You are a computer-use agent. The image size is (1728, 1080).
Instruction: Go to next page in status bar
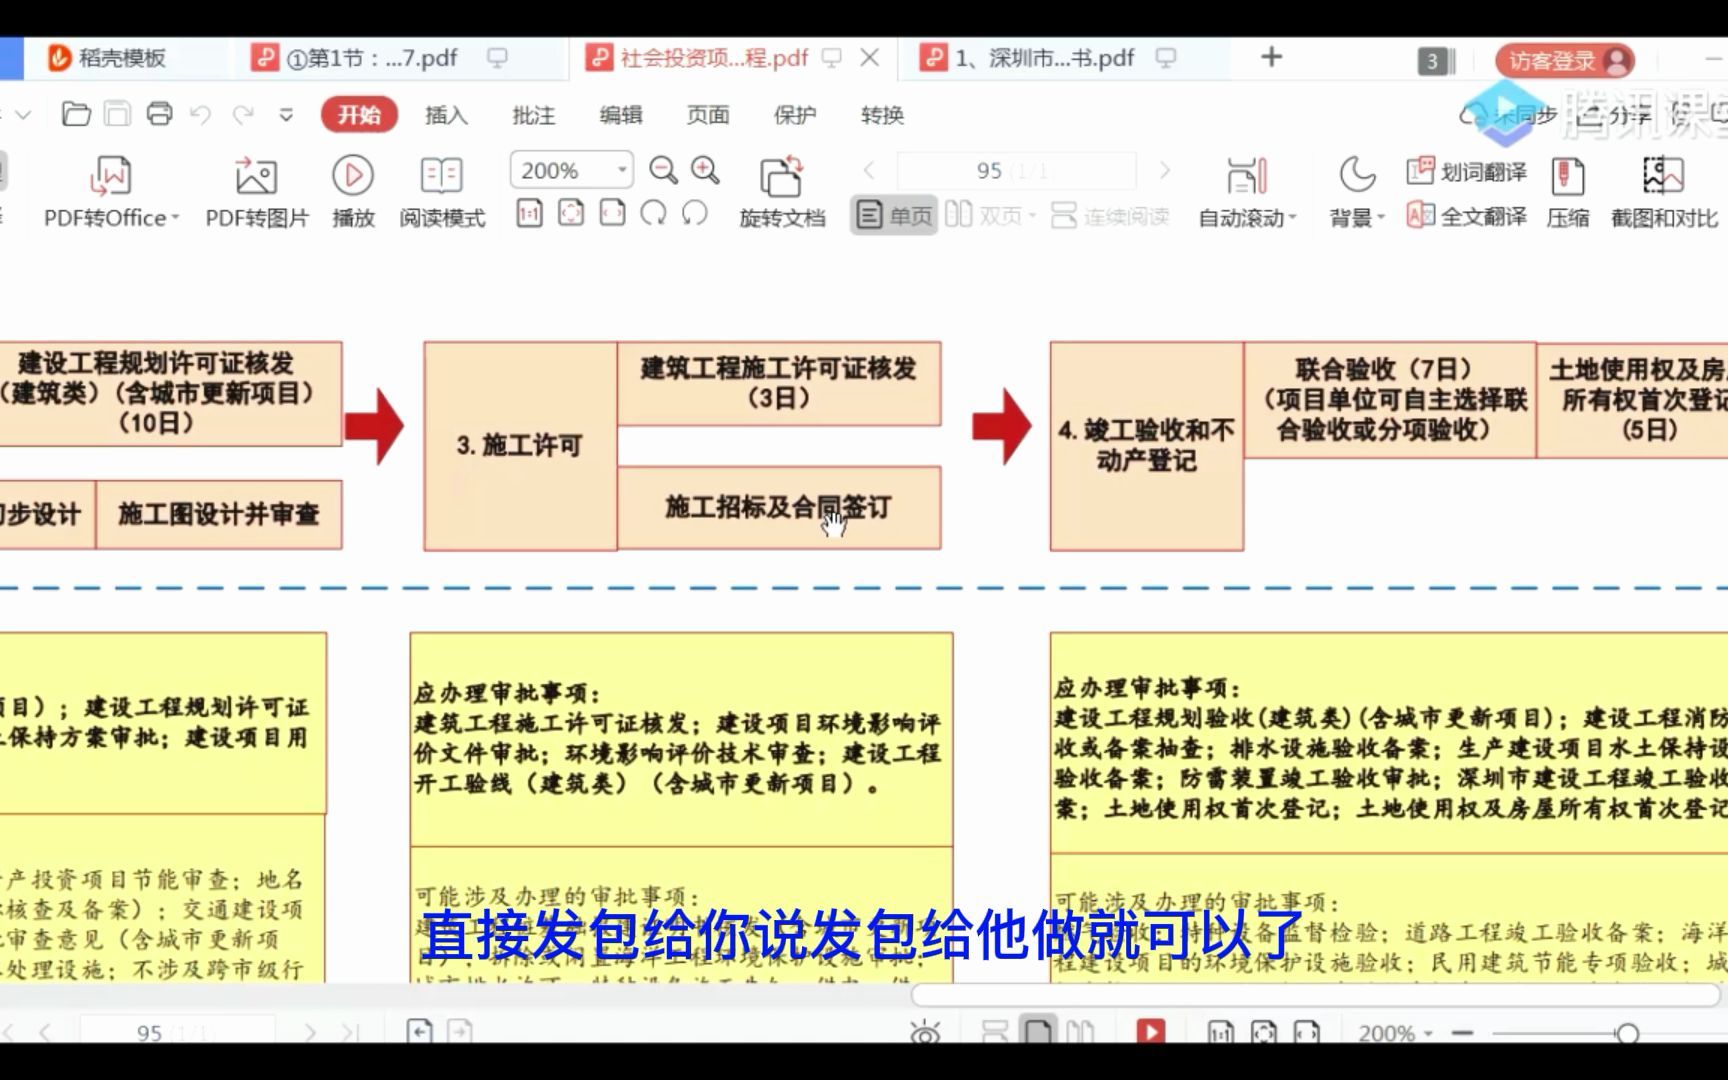point(310,1032)
